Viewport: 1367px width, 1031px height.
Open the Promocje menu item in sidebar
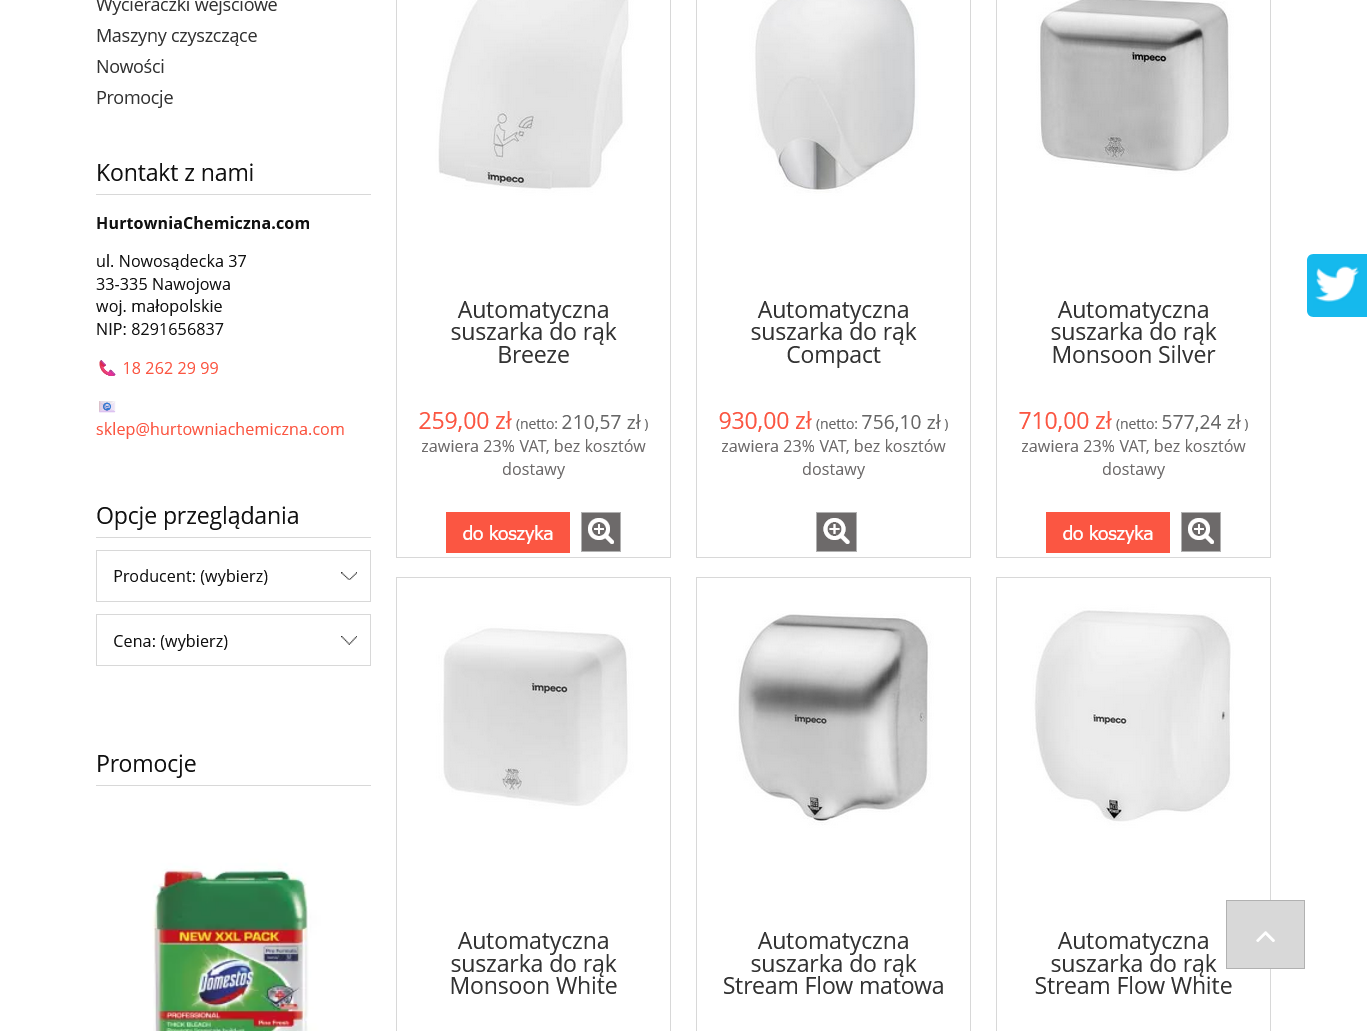tap(134, 97)
